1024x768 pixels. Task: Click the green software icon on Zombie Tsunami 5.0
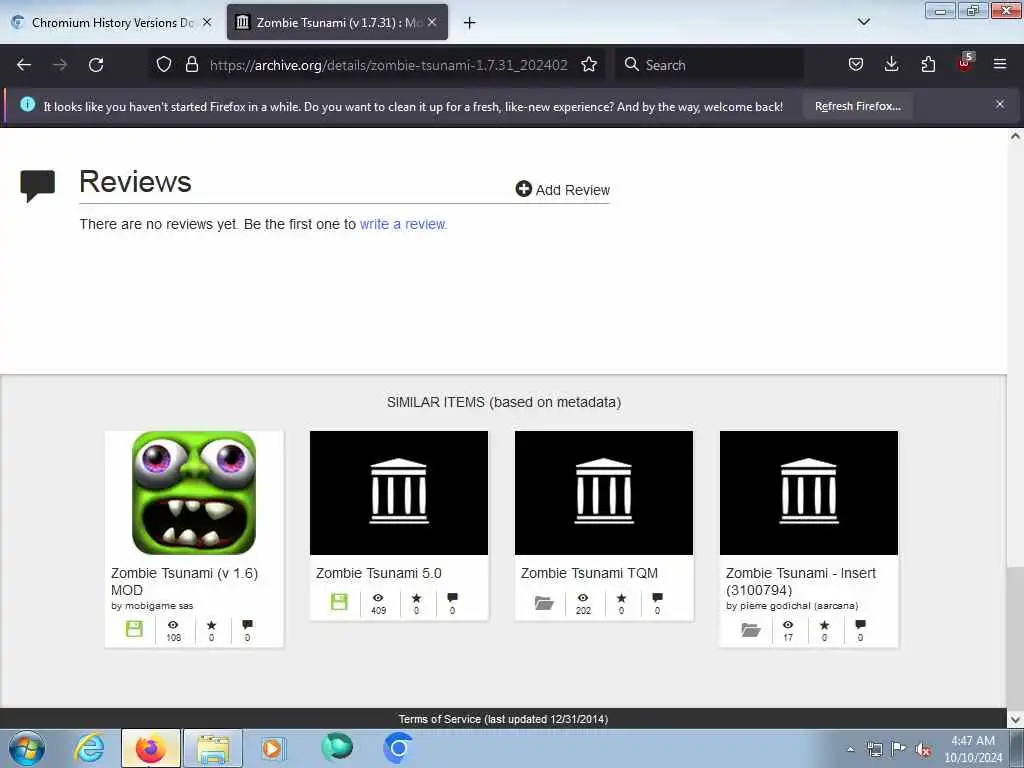[339, 601]
